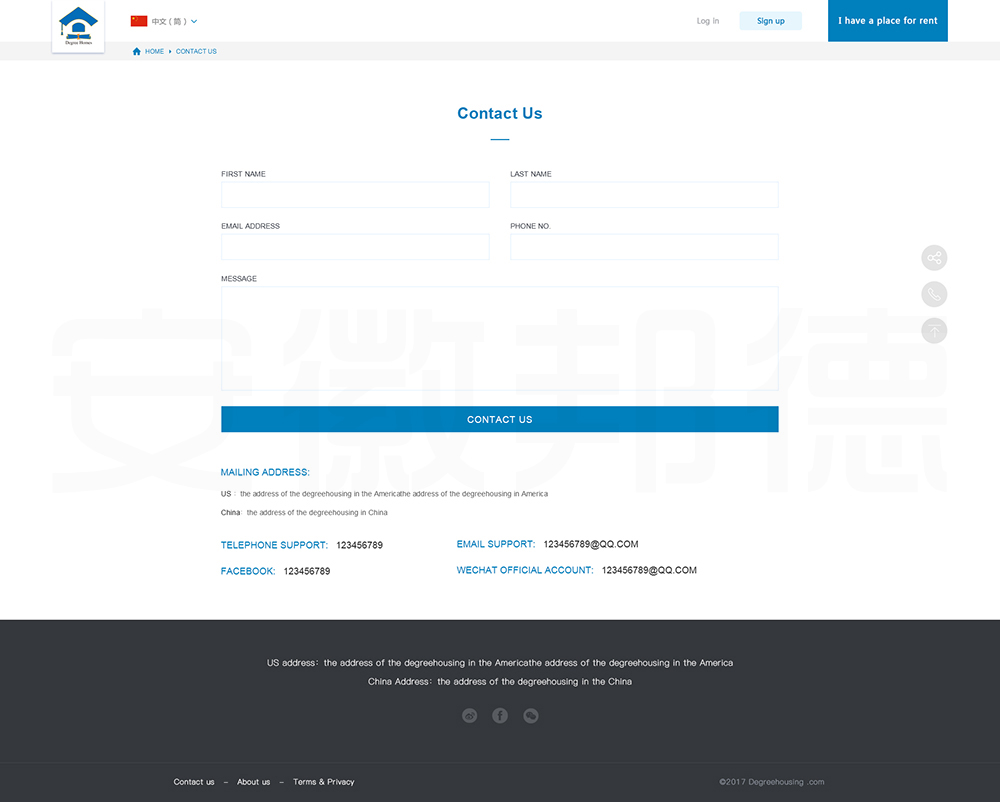The width and height of the screenshot is (1000, 802).
Task: Open Terms & Privacy footer link
Action: (x=323, y=782)
